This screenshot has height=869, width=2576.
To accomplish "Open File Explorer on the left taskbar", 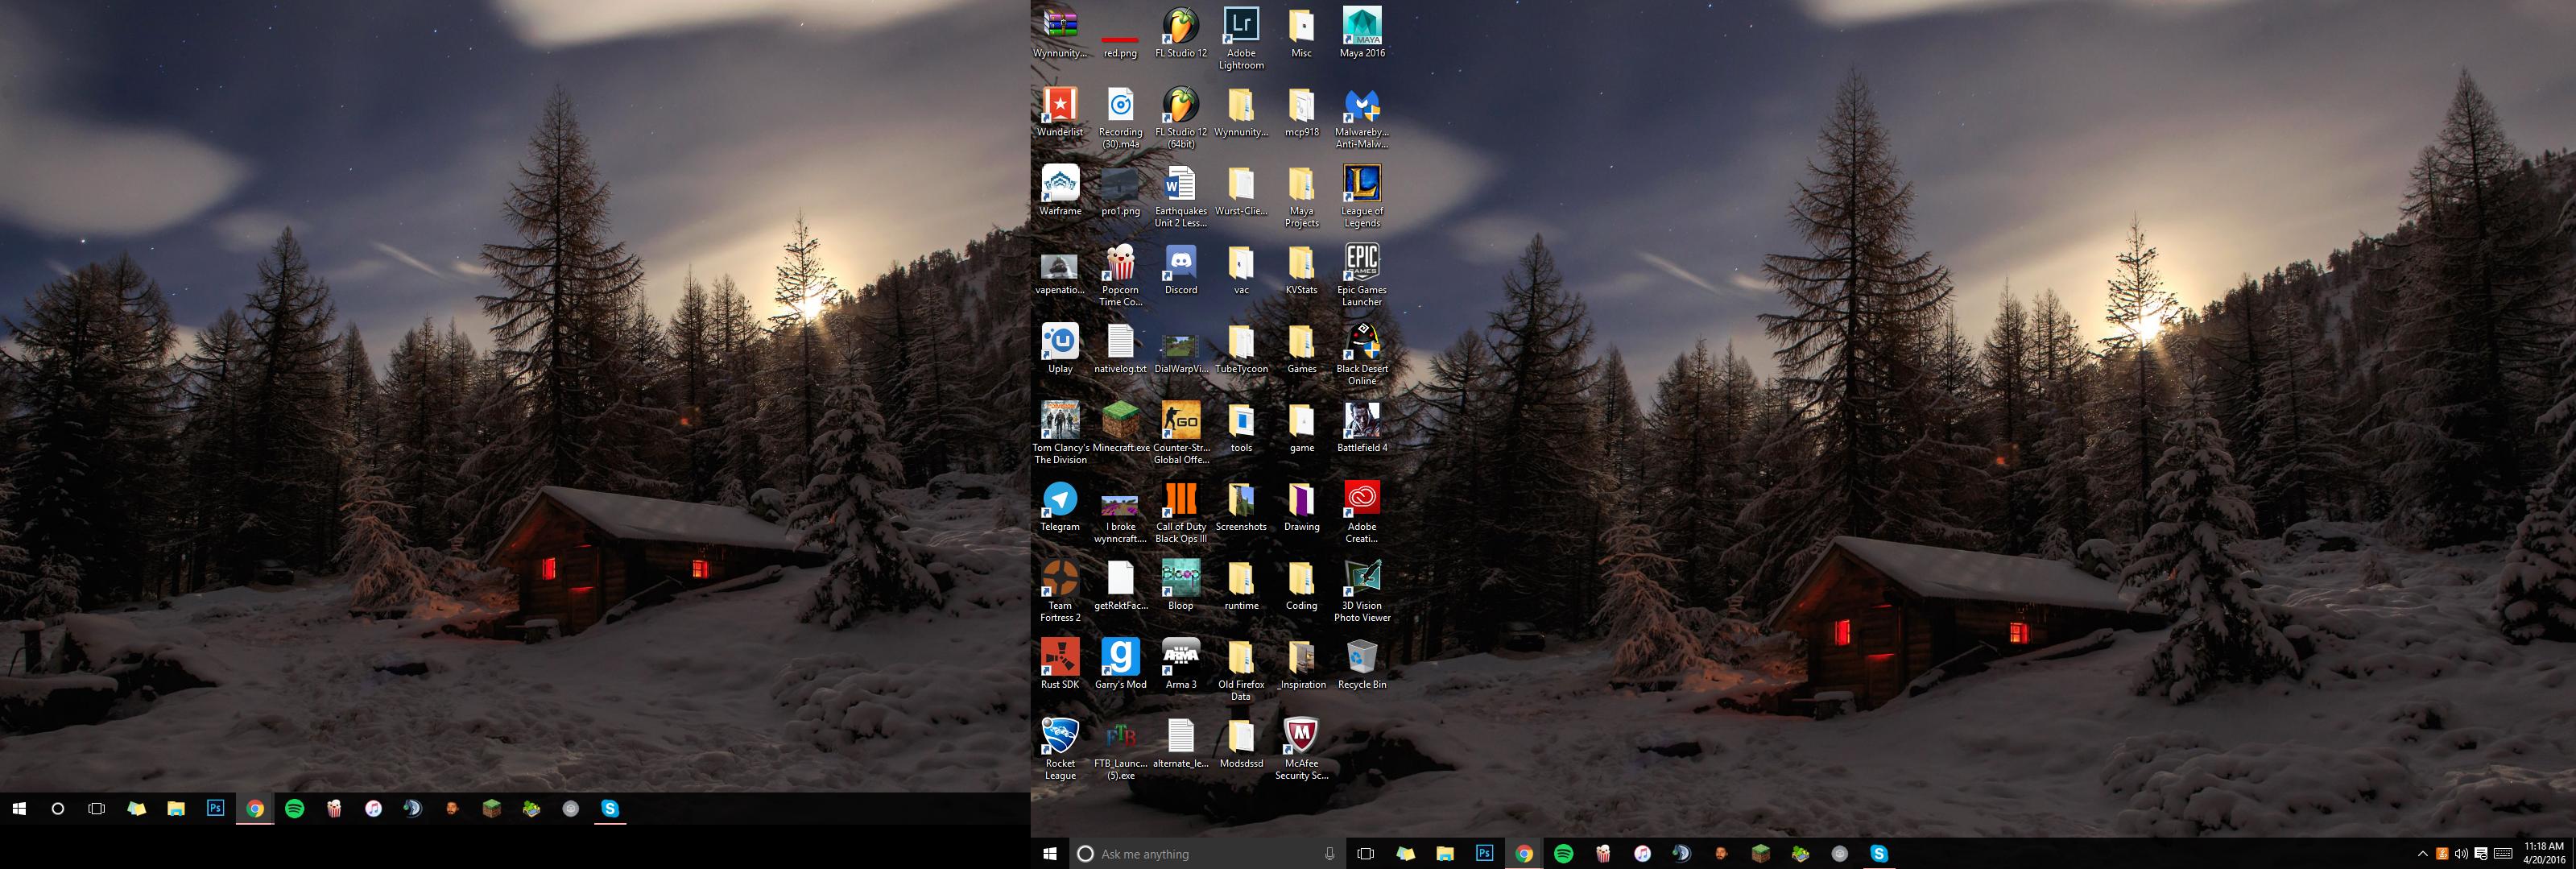I will click(176, 809).
